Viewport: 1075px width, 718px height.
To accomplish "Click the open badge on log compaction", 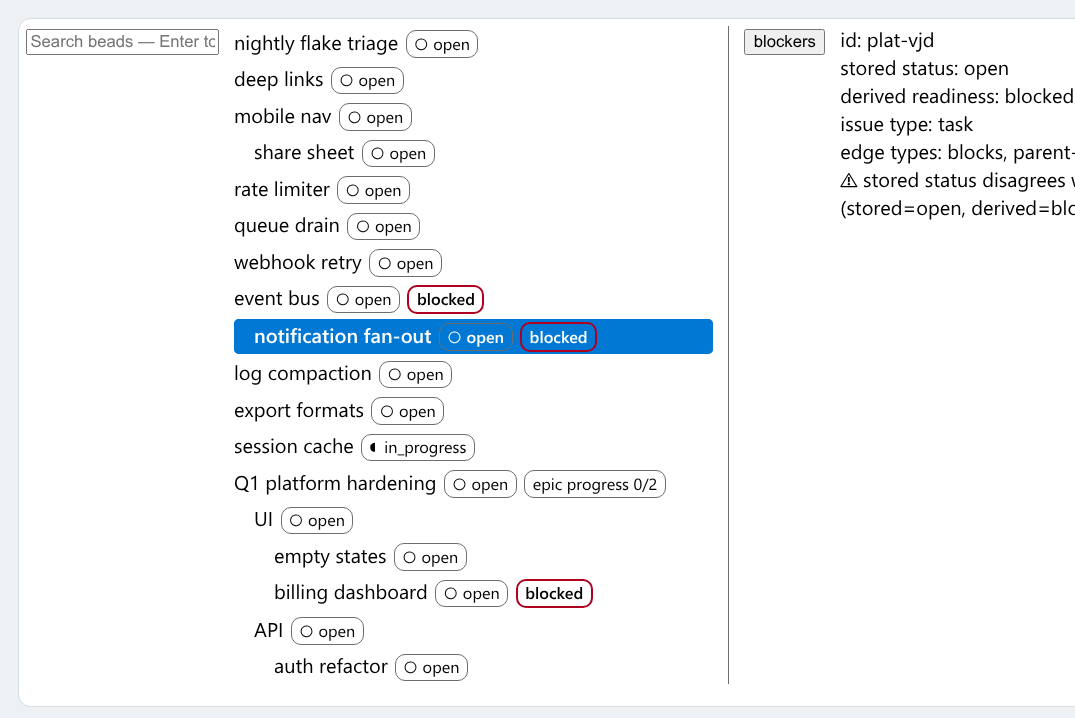I will (415, 374).
